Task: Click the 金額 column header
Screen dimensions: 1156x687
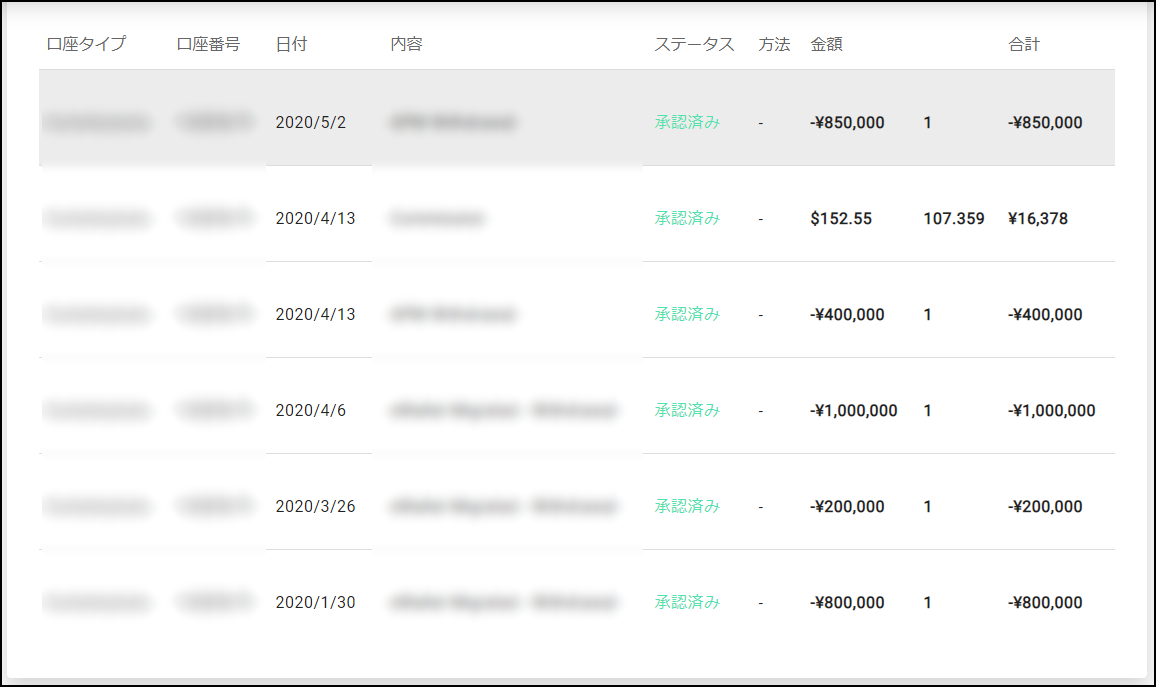Action: point(826,45)
